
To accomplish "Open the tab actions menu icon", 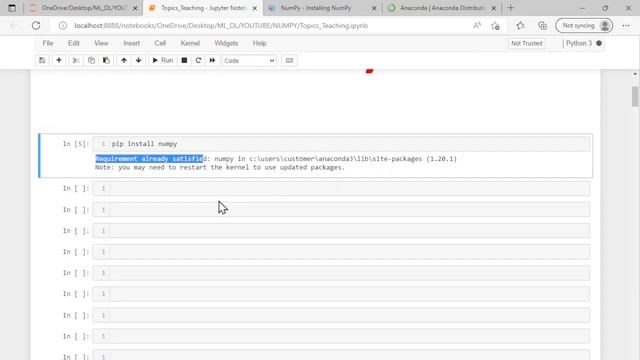I will click(x=12, y=8).
